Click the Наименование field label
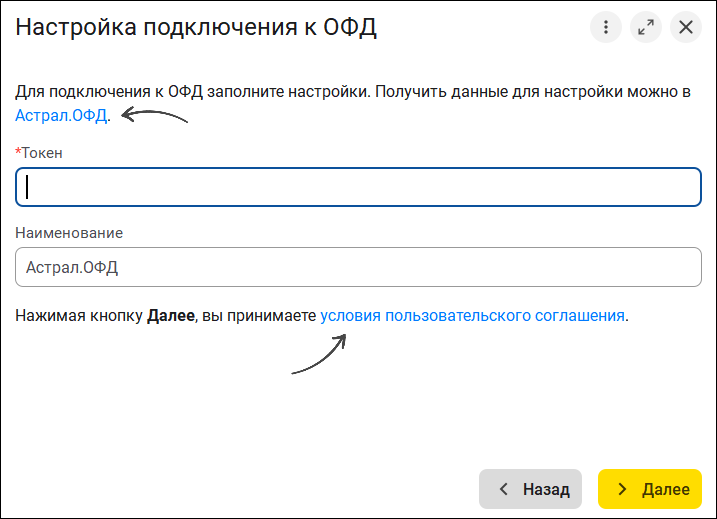Image resolution: width=717 pixels, height=519 pixels. [x=69, y=233]
